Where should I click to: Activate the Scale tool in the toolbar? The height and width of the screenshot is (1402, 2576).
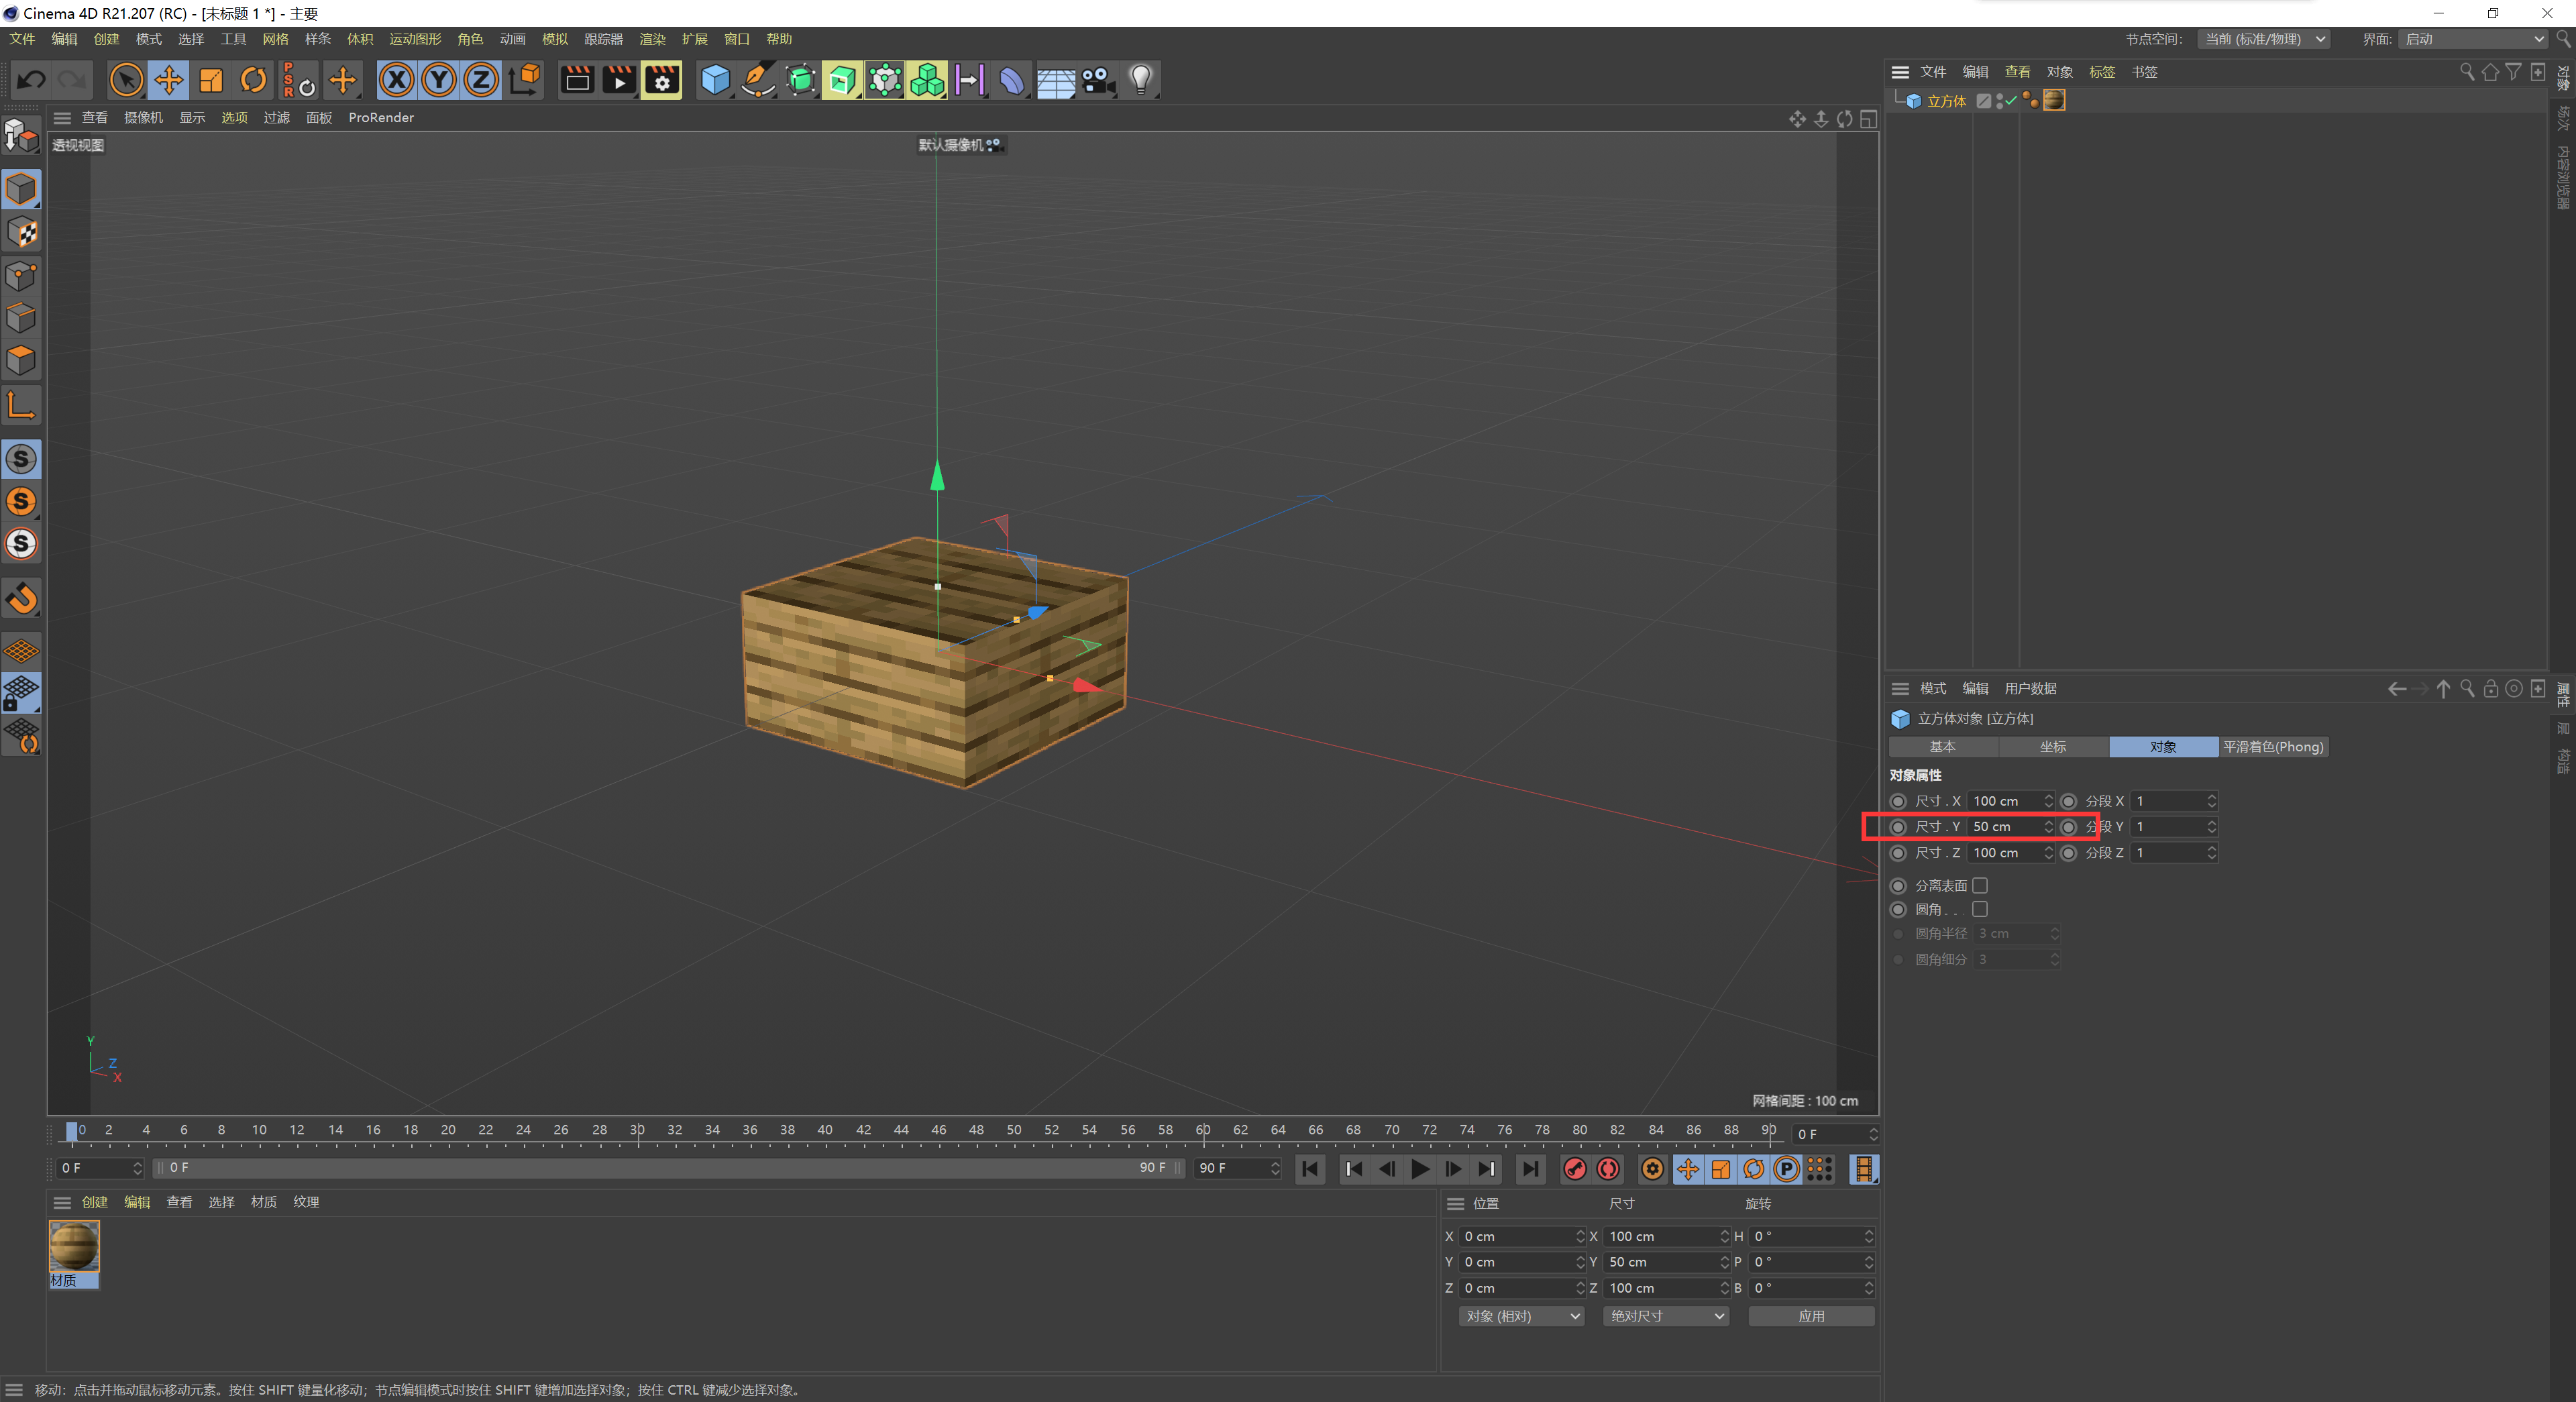point(211,80)
